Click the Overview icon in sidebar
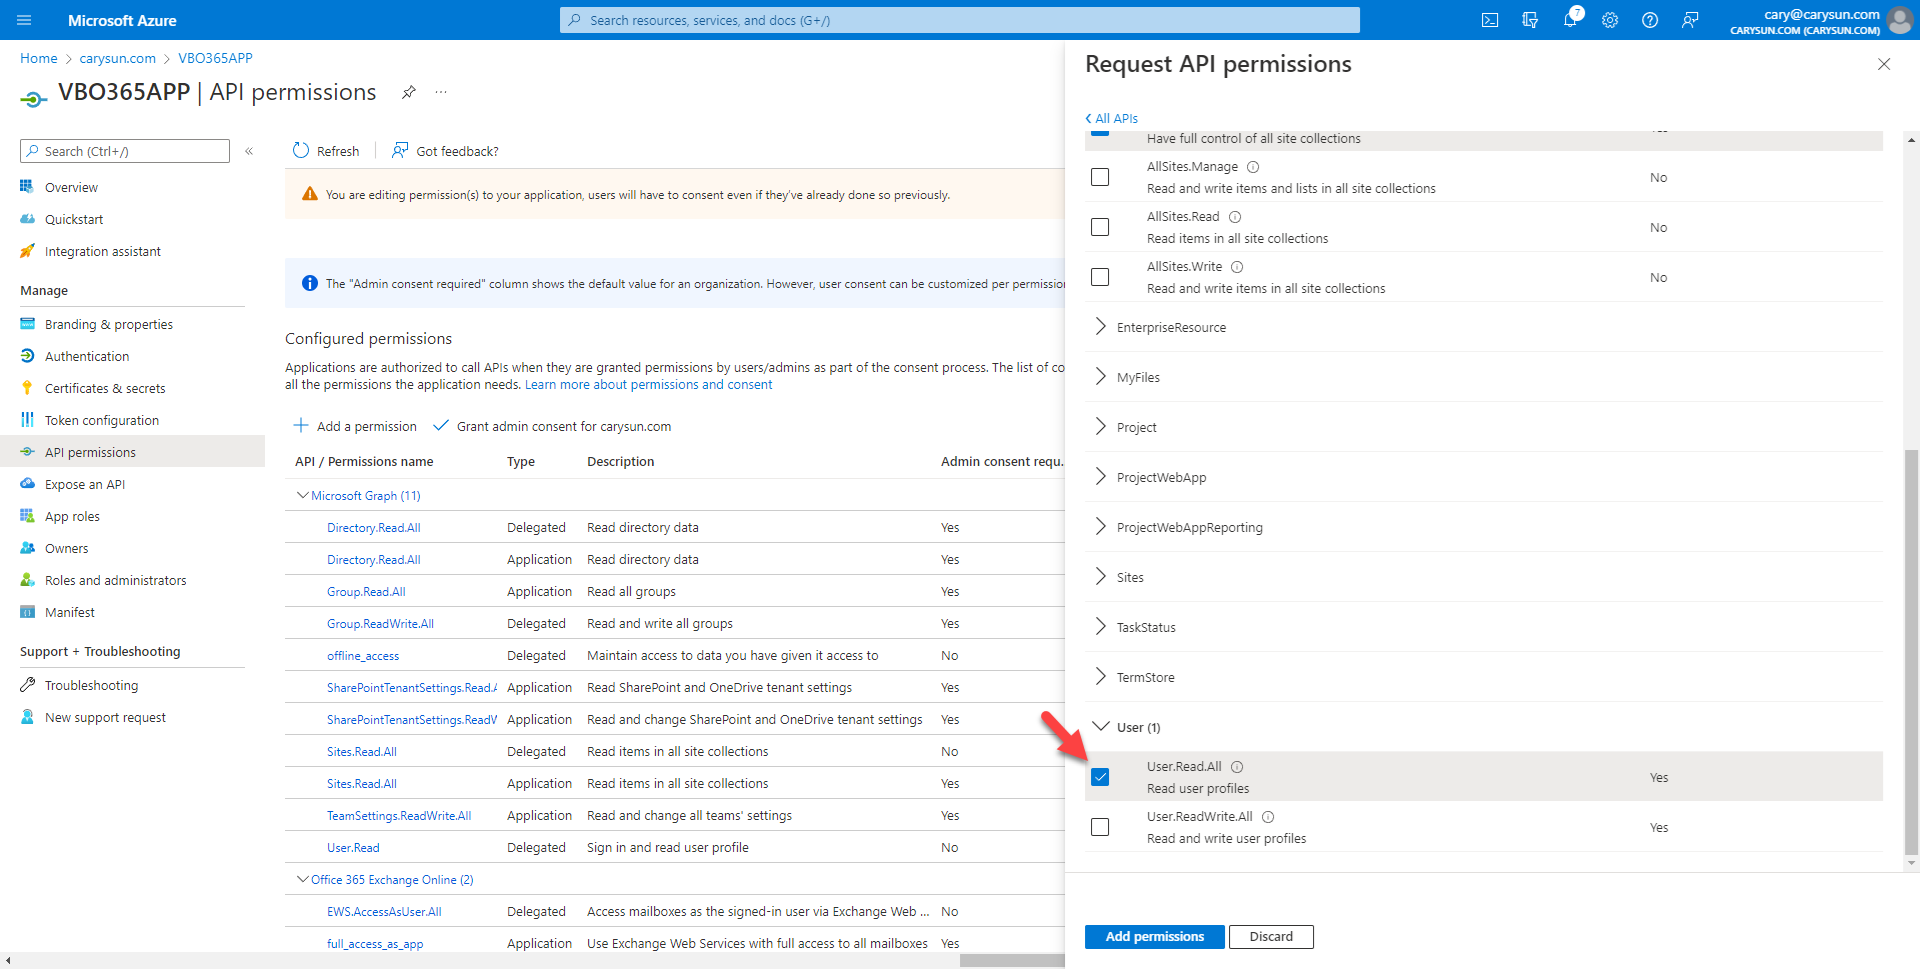The width and height of the screenshot is (1920, 969). point(27,187)
